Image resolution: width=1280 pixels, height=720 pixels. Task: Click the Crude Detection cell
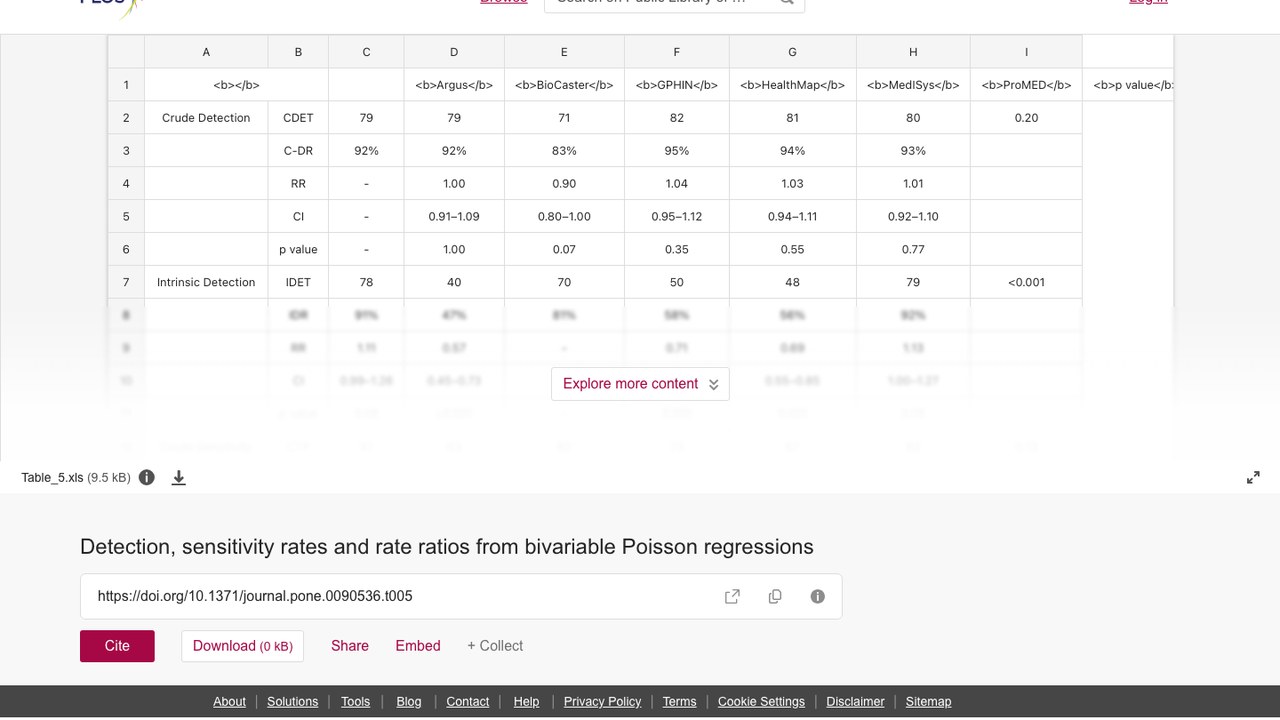206,118
